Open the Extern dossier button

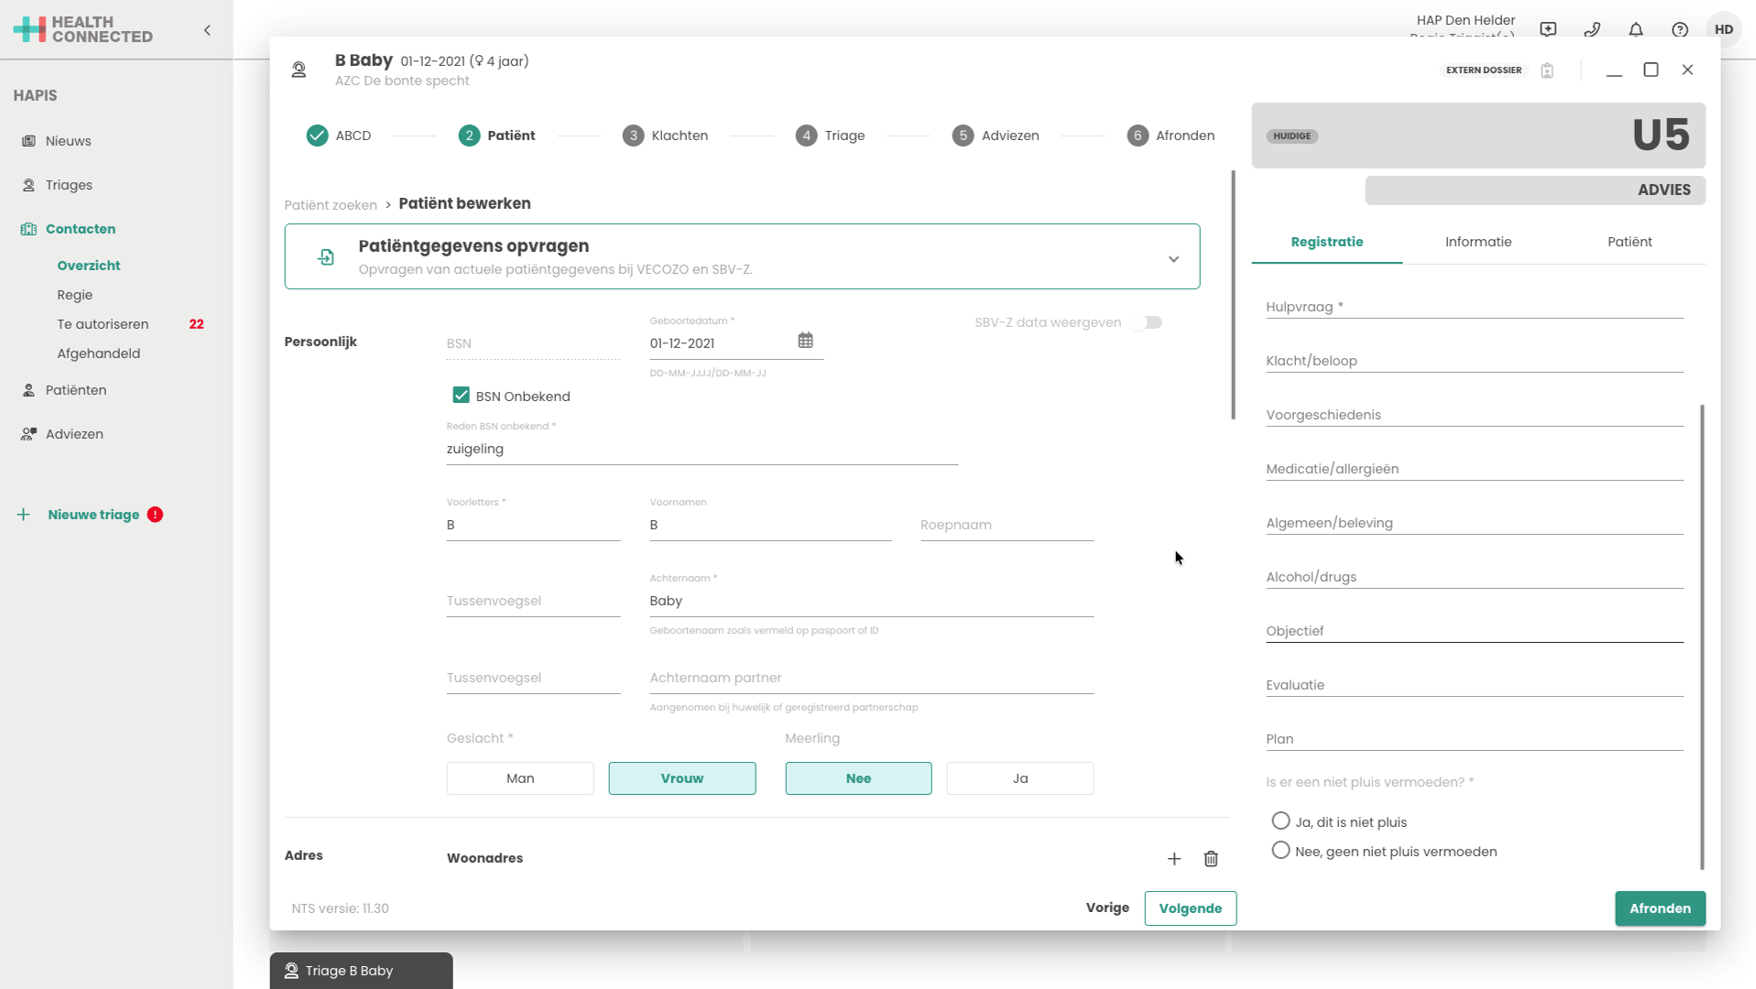click(x=1483, y=70)
